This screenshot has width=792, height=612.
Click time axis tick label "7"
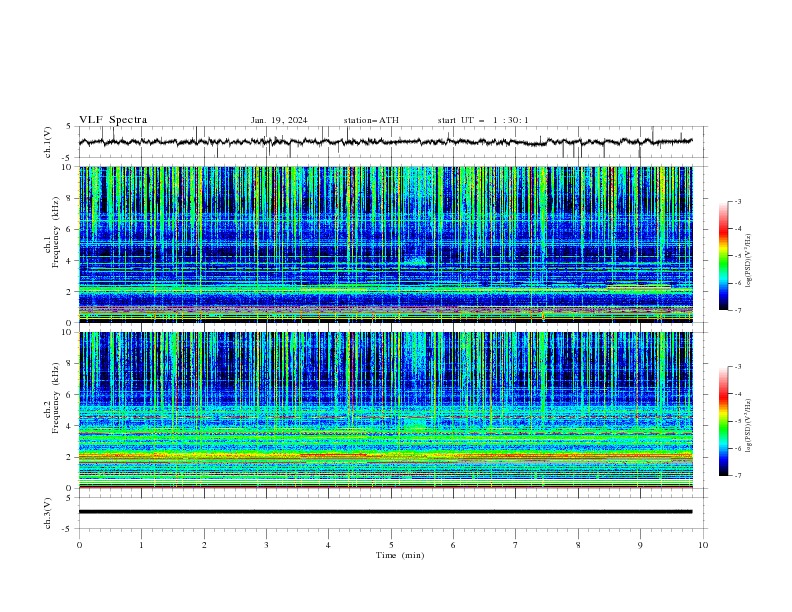tap(516, 545)
